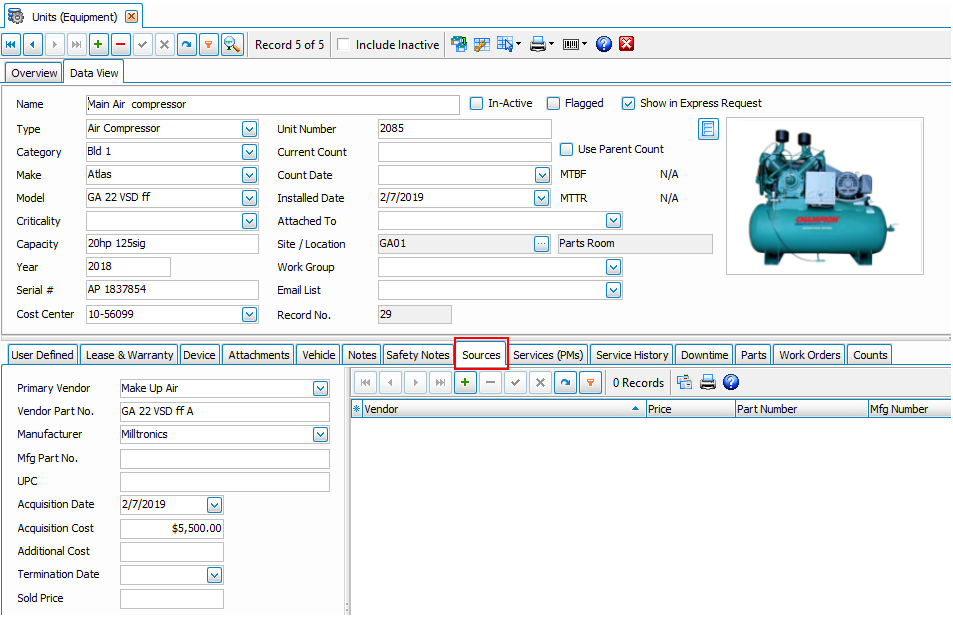Image resolution: width=953 pixels, height=629 pixels.
Task: Click into the Name field
Action: (x=272, y=105)
